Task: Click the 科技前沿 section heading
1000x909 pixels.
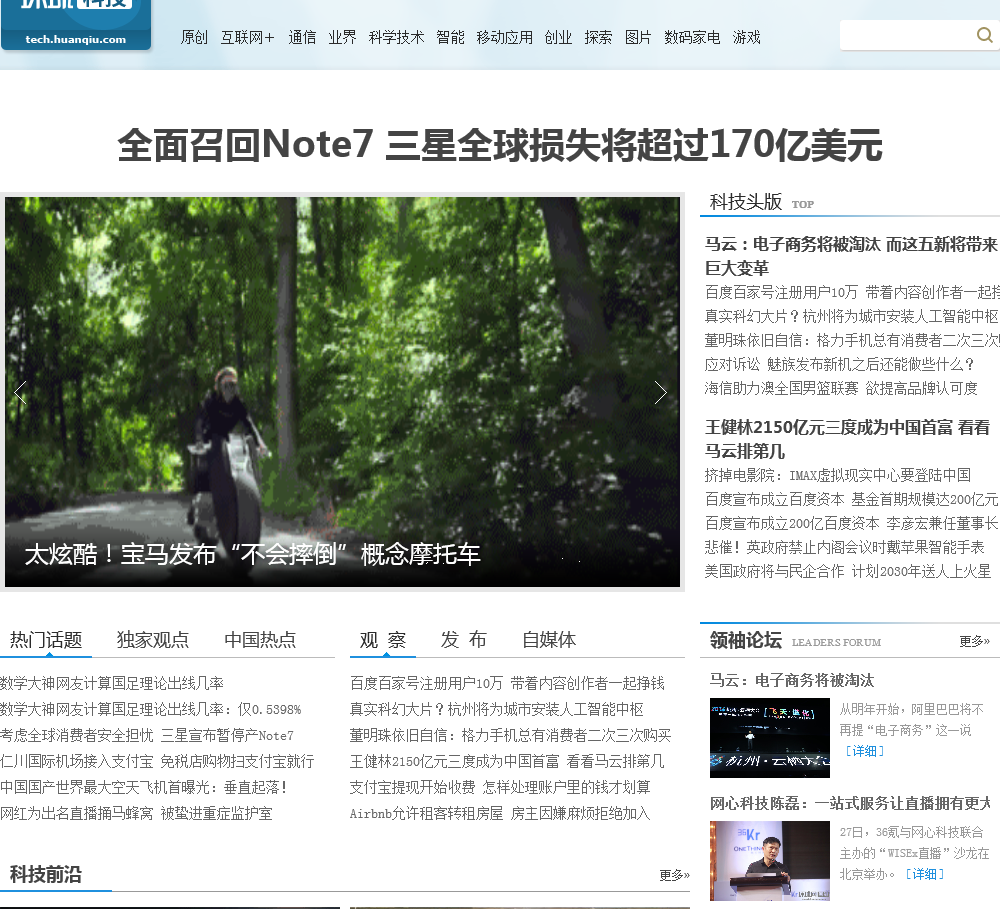Action: [x=46, y=874]
